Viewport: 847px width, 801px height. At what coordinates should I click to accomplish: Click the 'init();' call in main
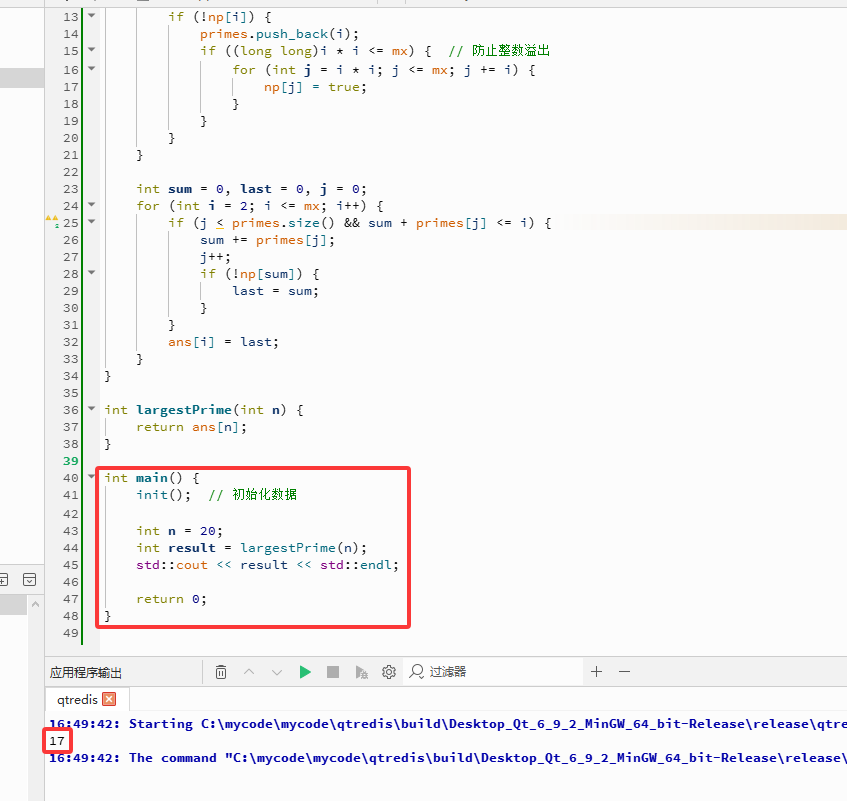164,495
